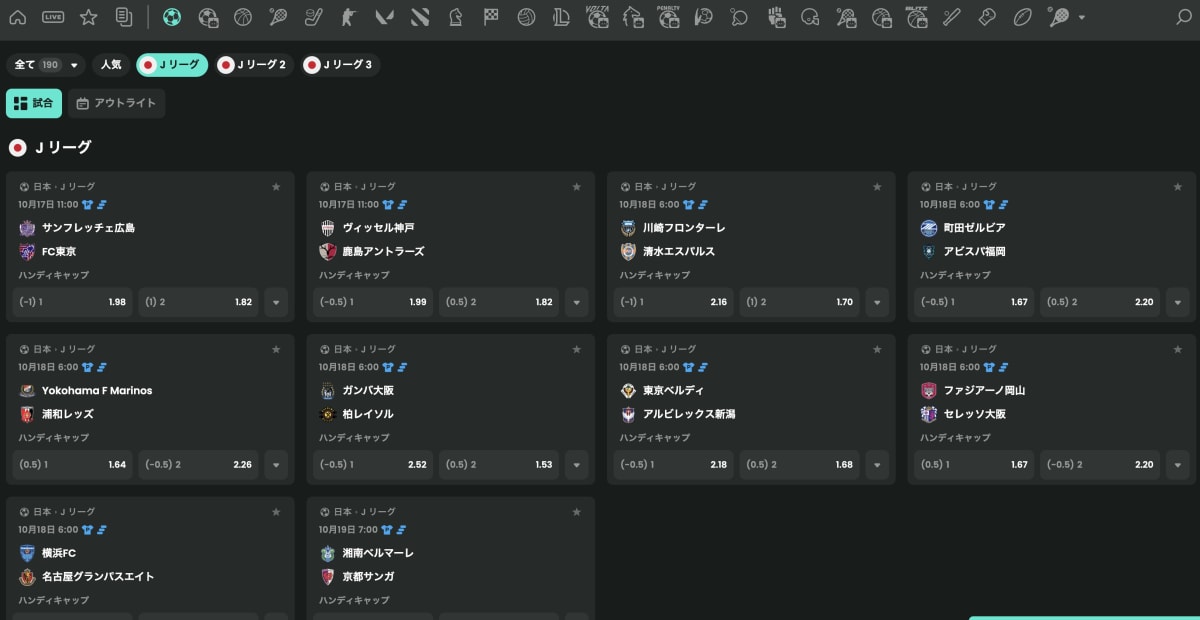Favorite the ファジアーノ岡山 match star
This screenshot has width=1200, height=620.
click(1178, 349)
